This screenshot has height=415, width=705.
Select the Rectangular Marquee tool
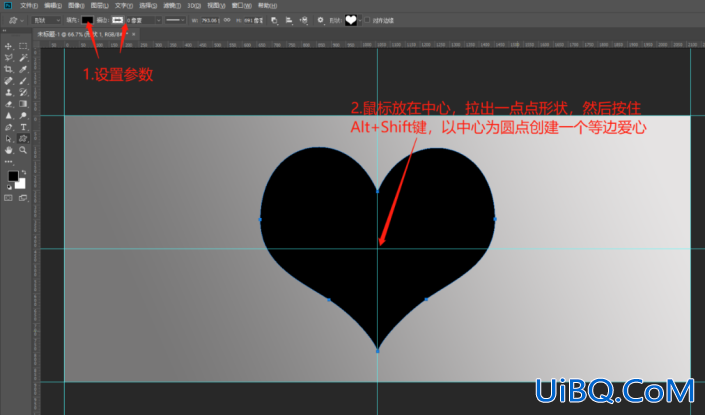click(23, 46)
